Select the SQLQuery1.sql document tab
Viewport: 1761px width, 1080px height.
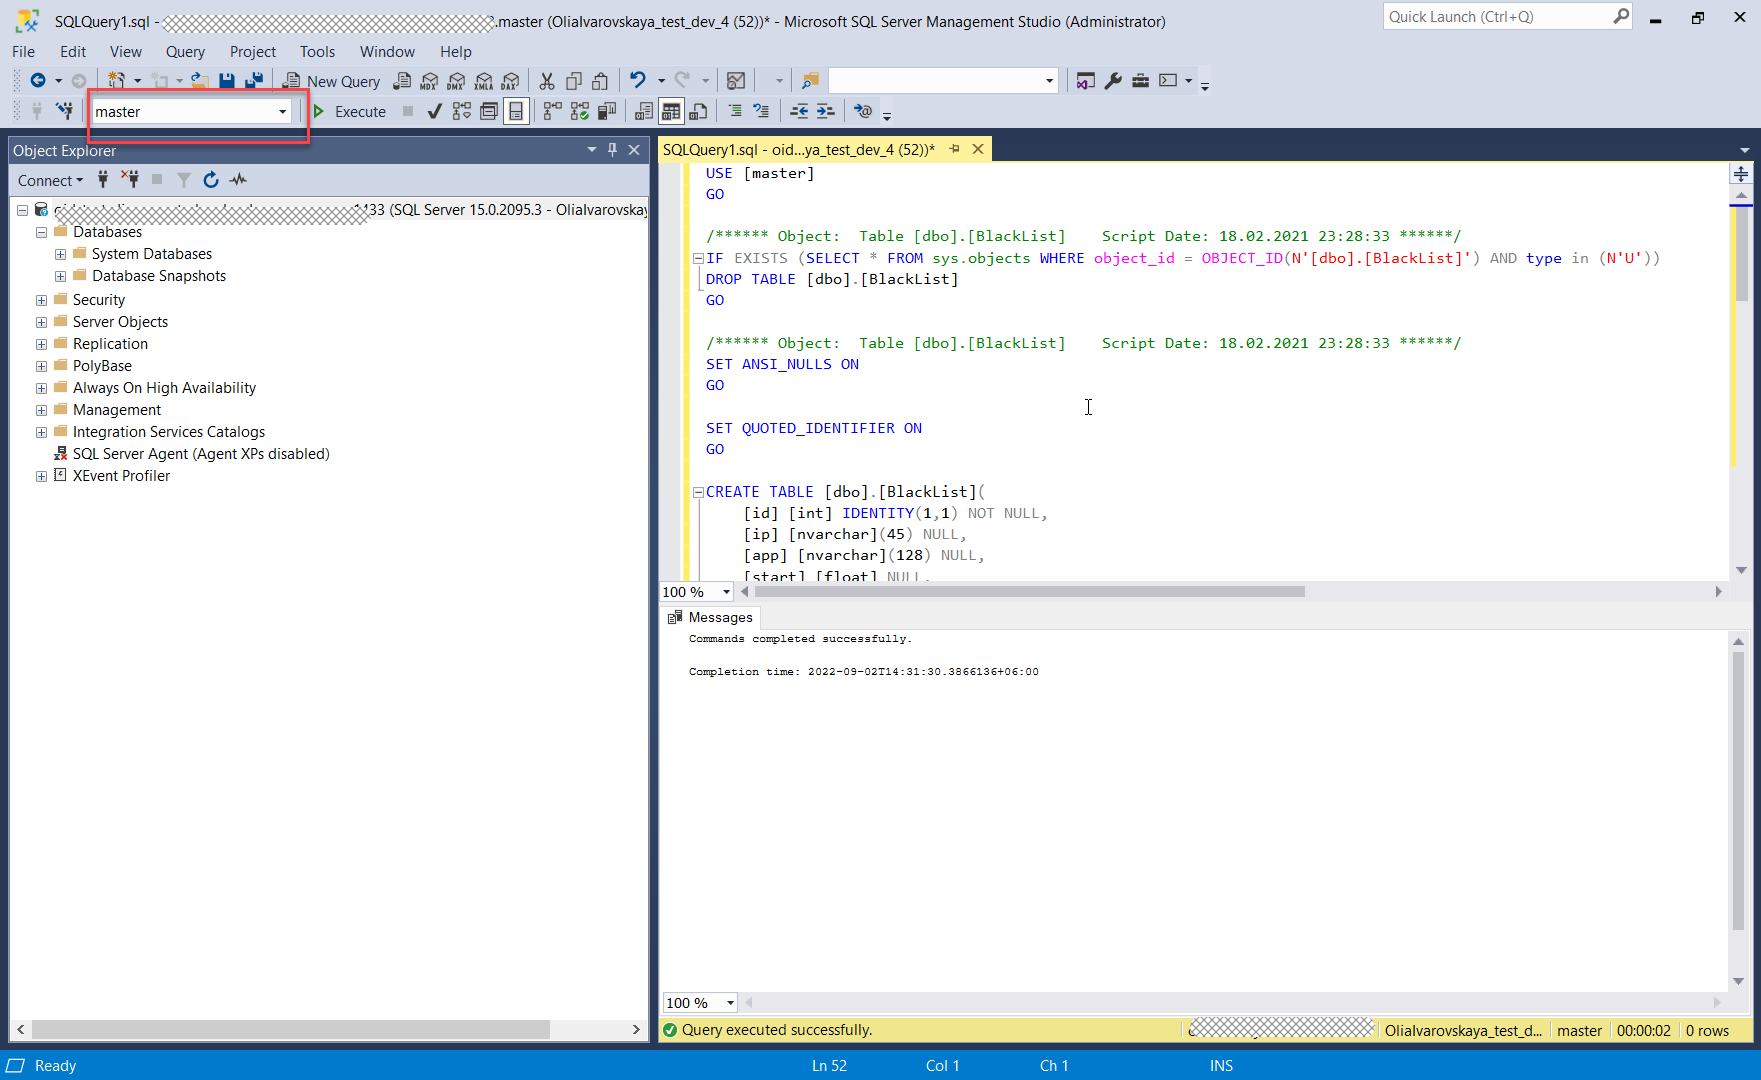798,149
